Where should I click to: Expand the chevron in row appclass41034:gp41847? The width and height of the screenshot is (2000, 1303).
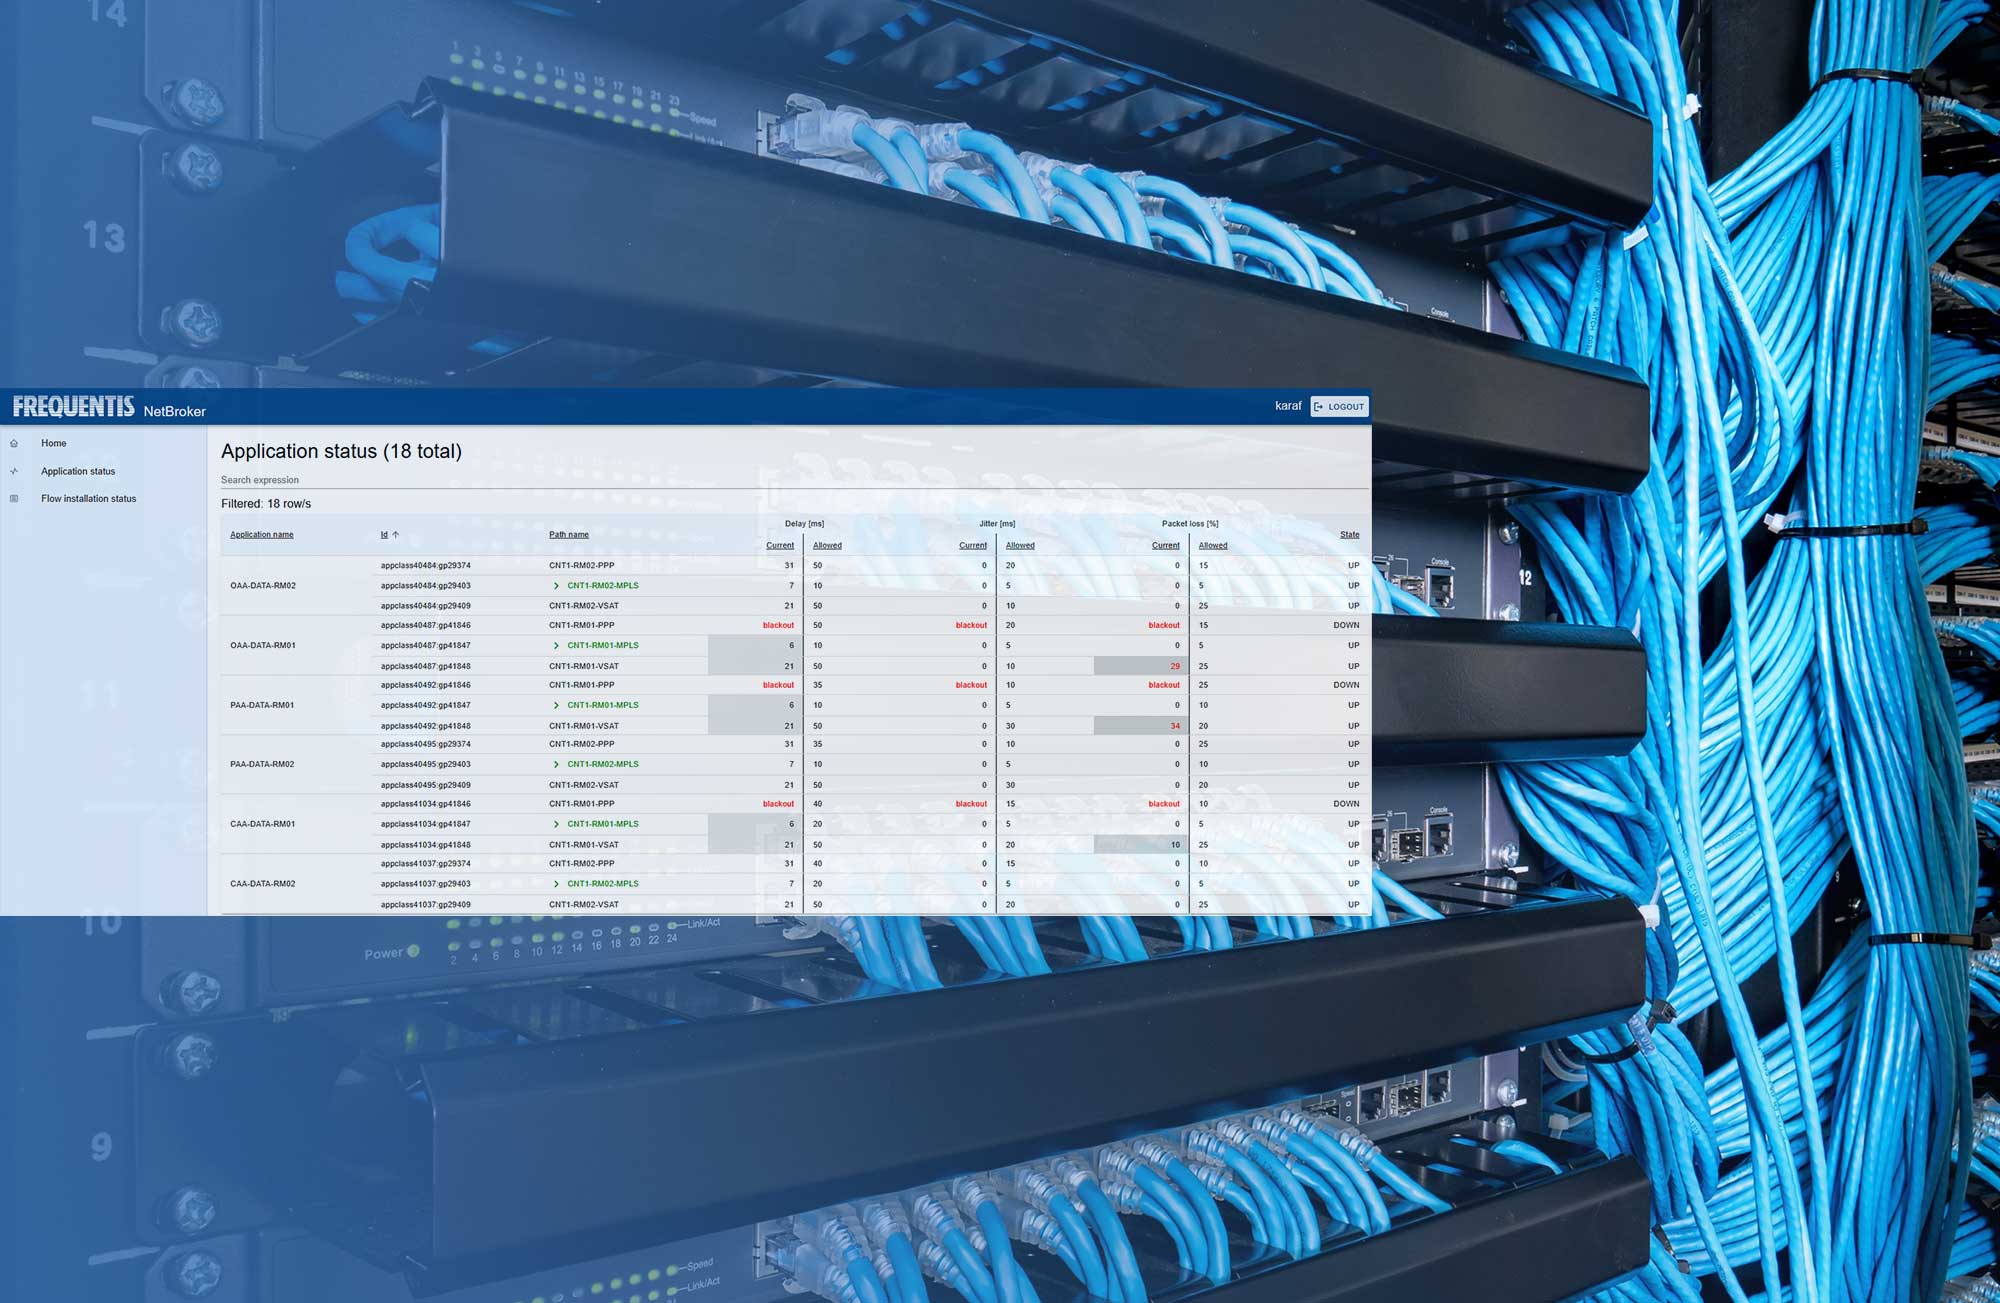coord(556,825)
